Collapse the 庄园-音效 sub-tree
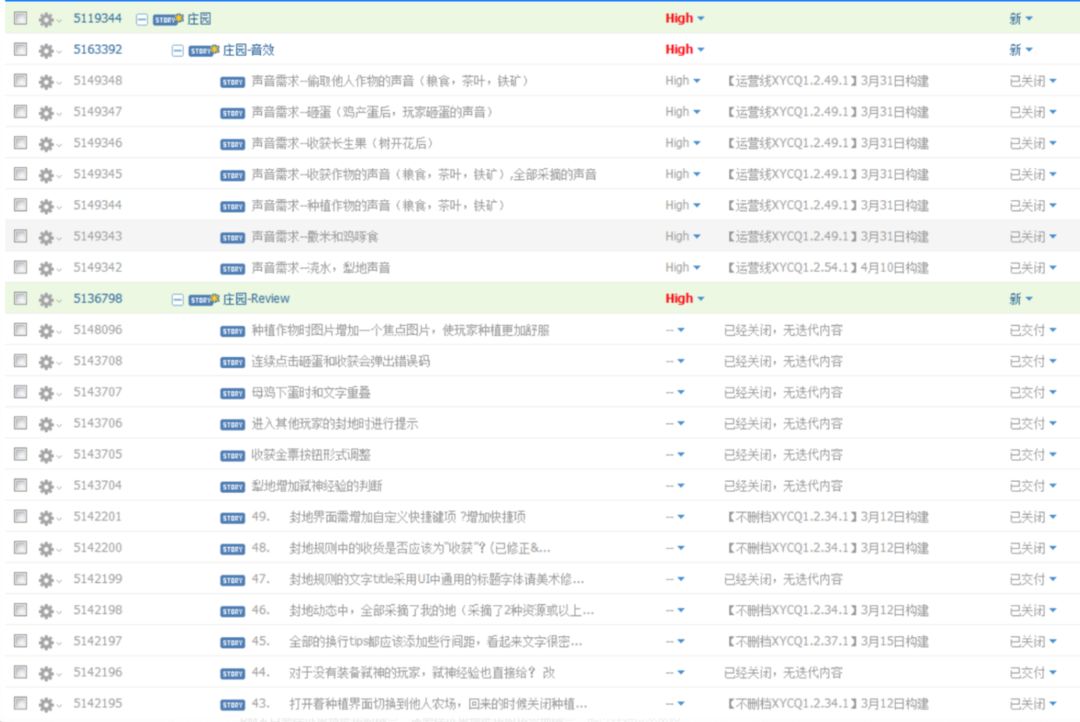1080x722 pixels. pos(177,50)
